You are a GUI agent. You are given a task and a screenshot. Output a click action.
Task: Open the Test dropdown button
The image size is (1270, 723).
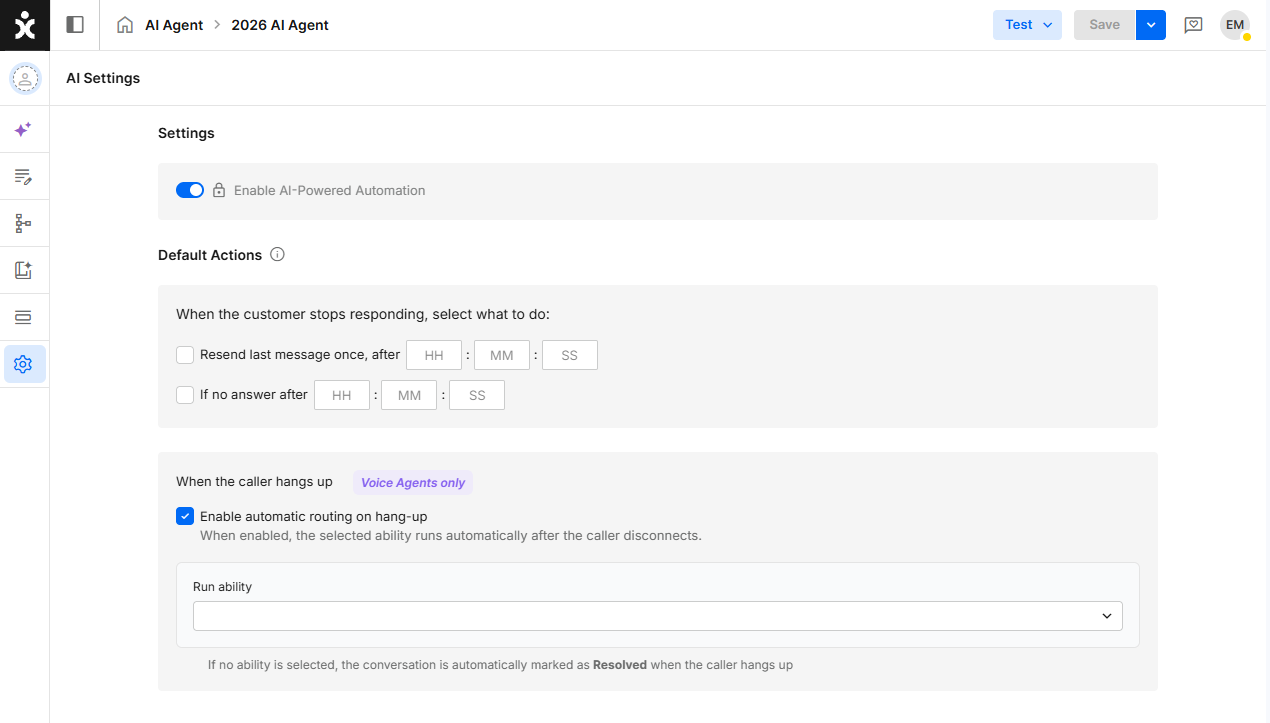point(1027,25)
